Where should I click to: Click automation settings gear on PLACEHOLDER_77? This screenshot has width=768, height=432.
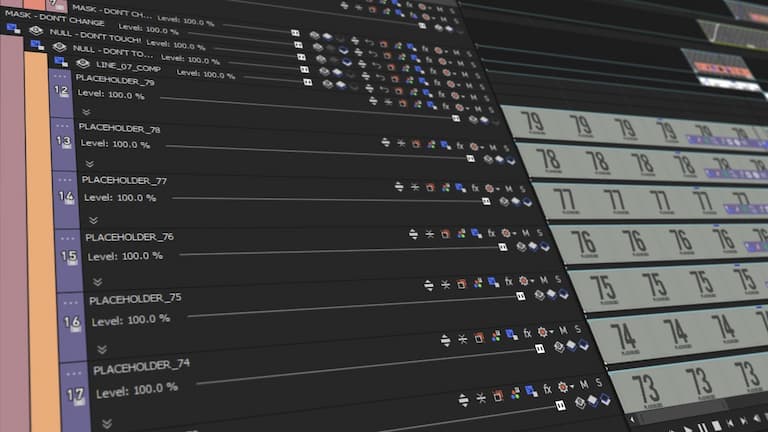[489, 189]
